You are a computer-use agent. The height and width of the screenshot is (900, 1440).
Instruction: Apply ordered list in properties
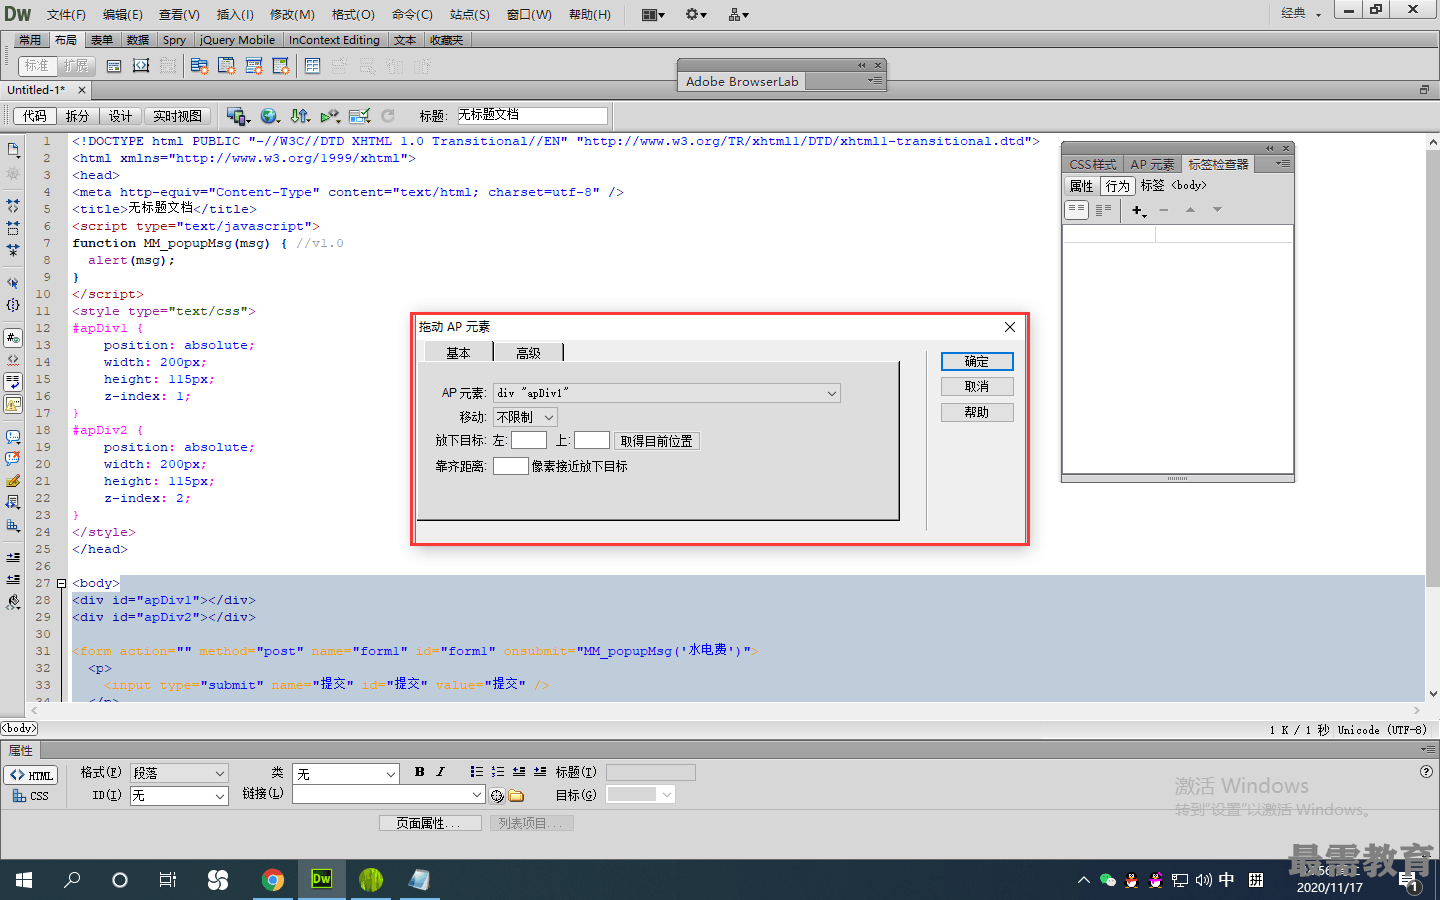[498, 772]
